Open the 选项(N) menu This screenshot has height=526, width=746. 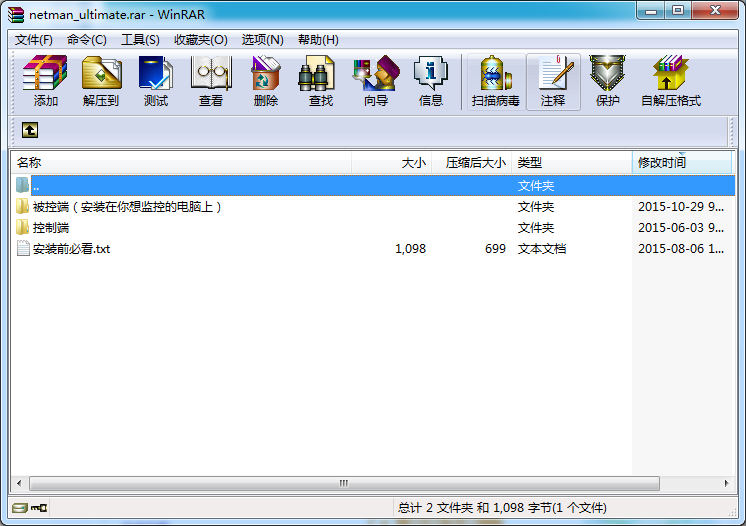[x=262, y=39]
